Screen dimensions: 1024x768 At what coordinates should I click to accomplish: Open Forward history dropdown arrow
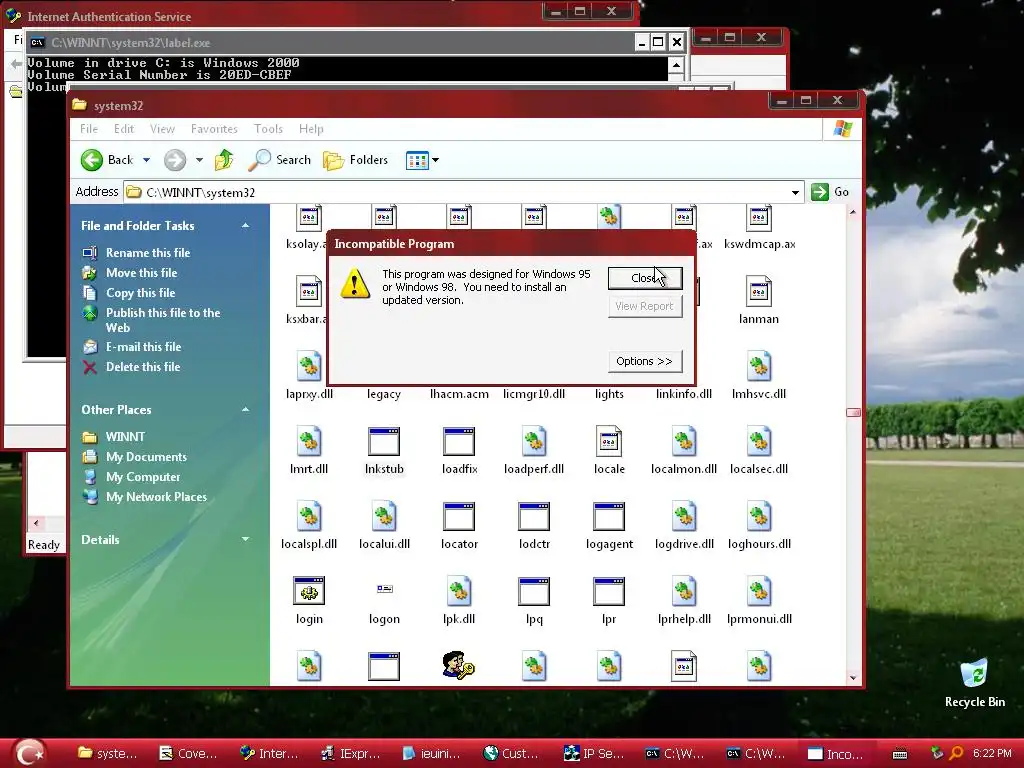pyautogui.click(x=199, y=160)
